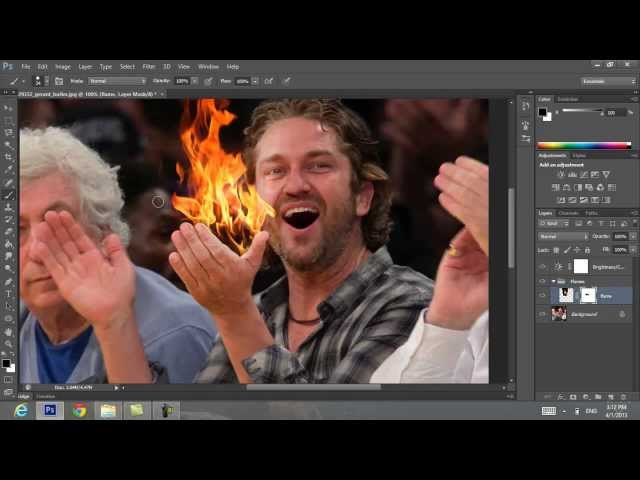The image size is (640, 480).
Task: Select the Crop tool
Action: pyautogui.click(x=8, y=157)
